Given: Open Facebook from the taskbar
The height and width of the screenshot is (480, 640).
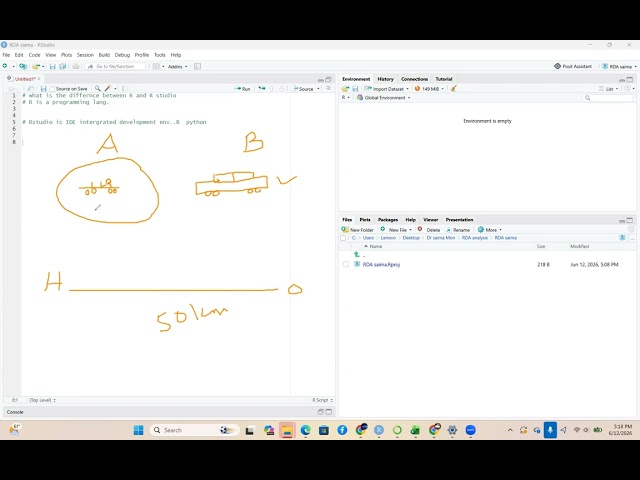Looking at the screenshot, I should (x=342, y=430).
